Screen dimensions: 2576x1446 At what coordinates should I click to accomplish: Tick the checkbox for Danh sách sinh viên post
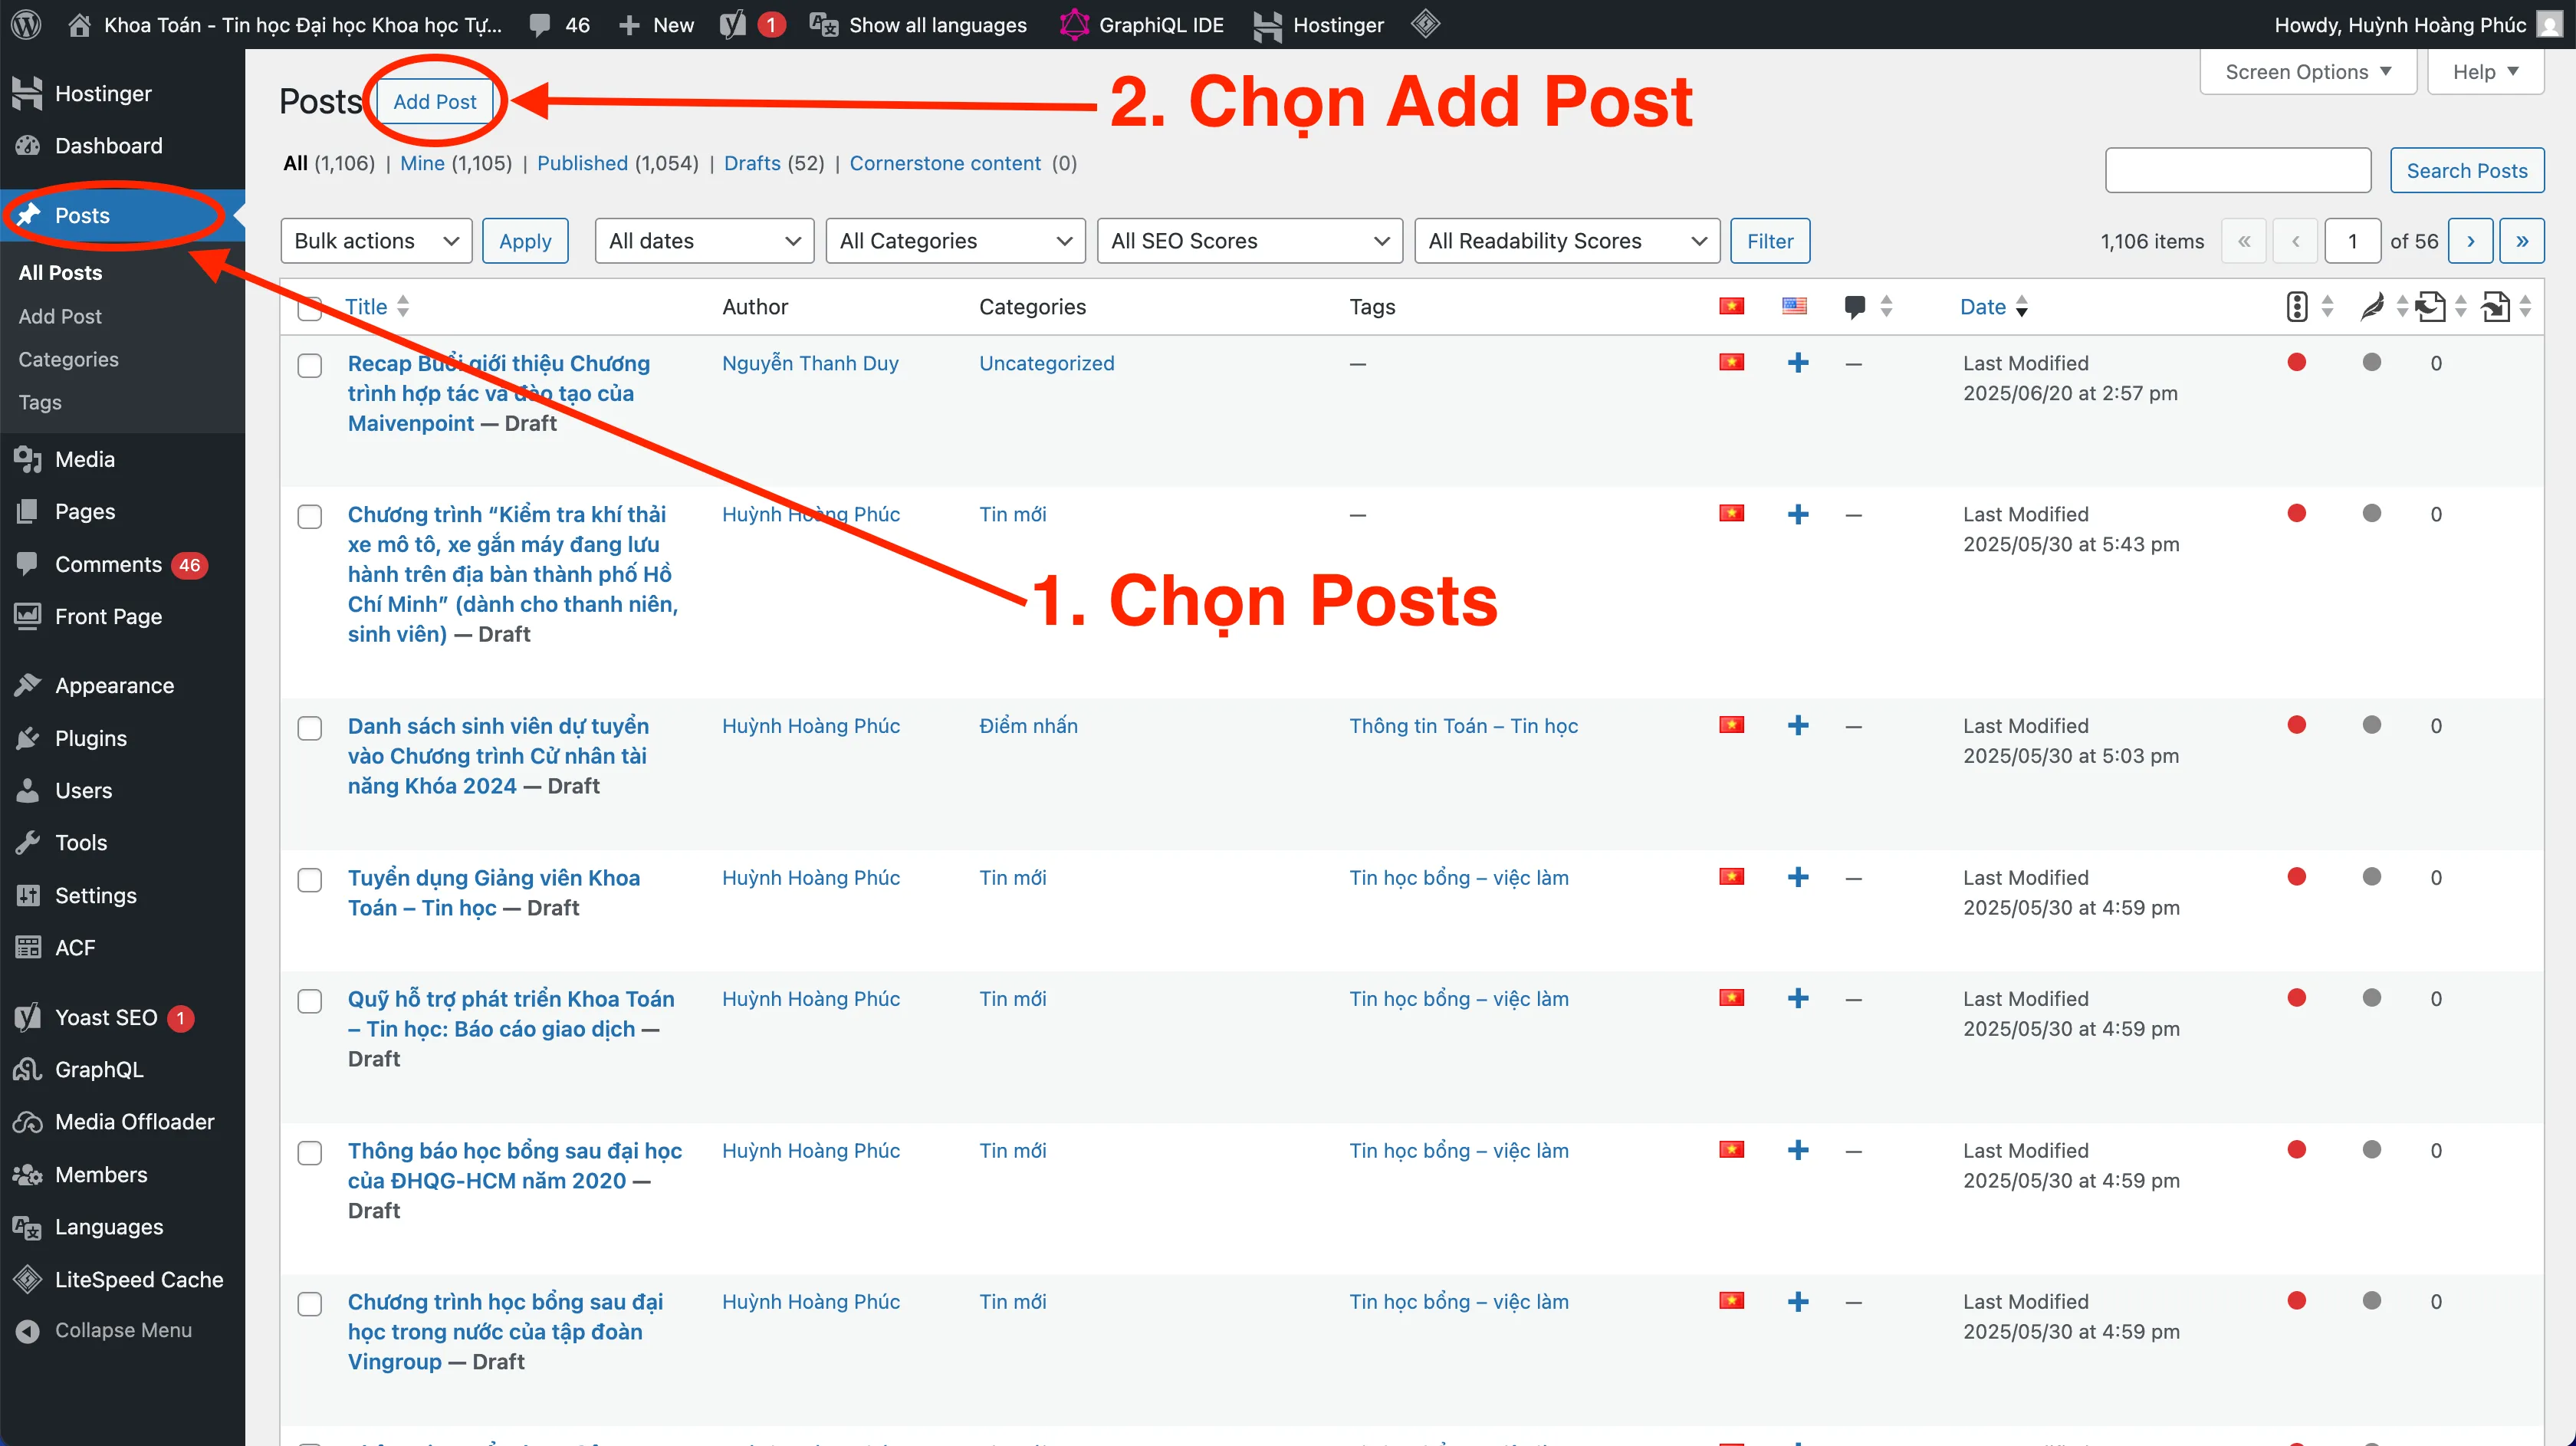click(310, 727)
